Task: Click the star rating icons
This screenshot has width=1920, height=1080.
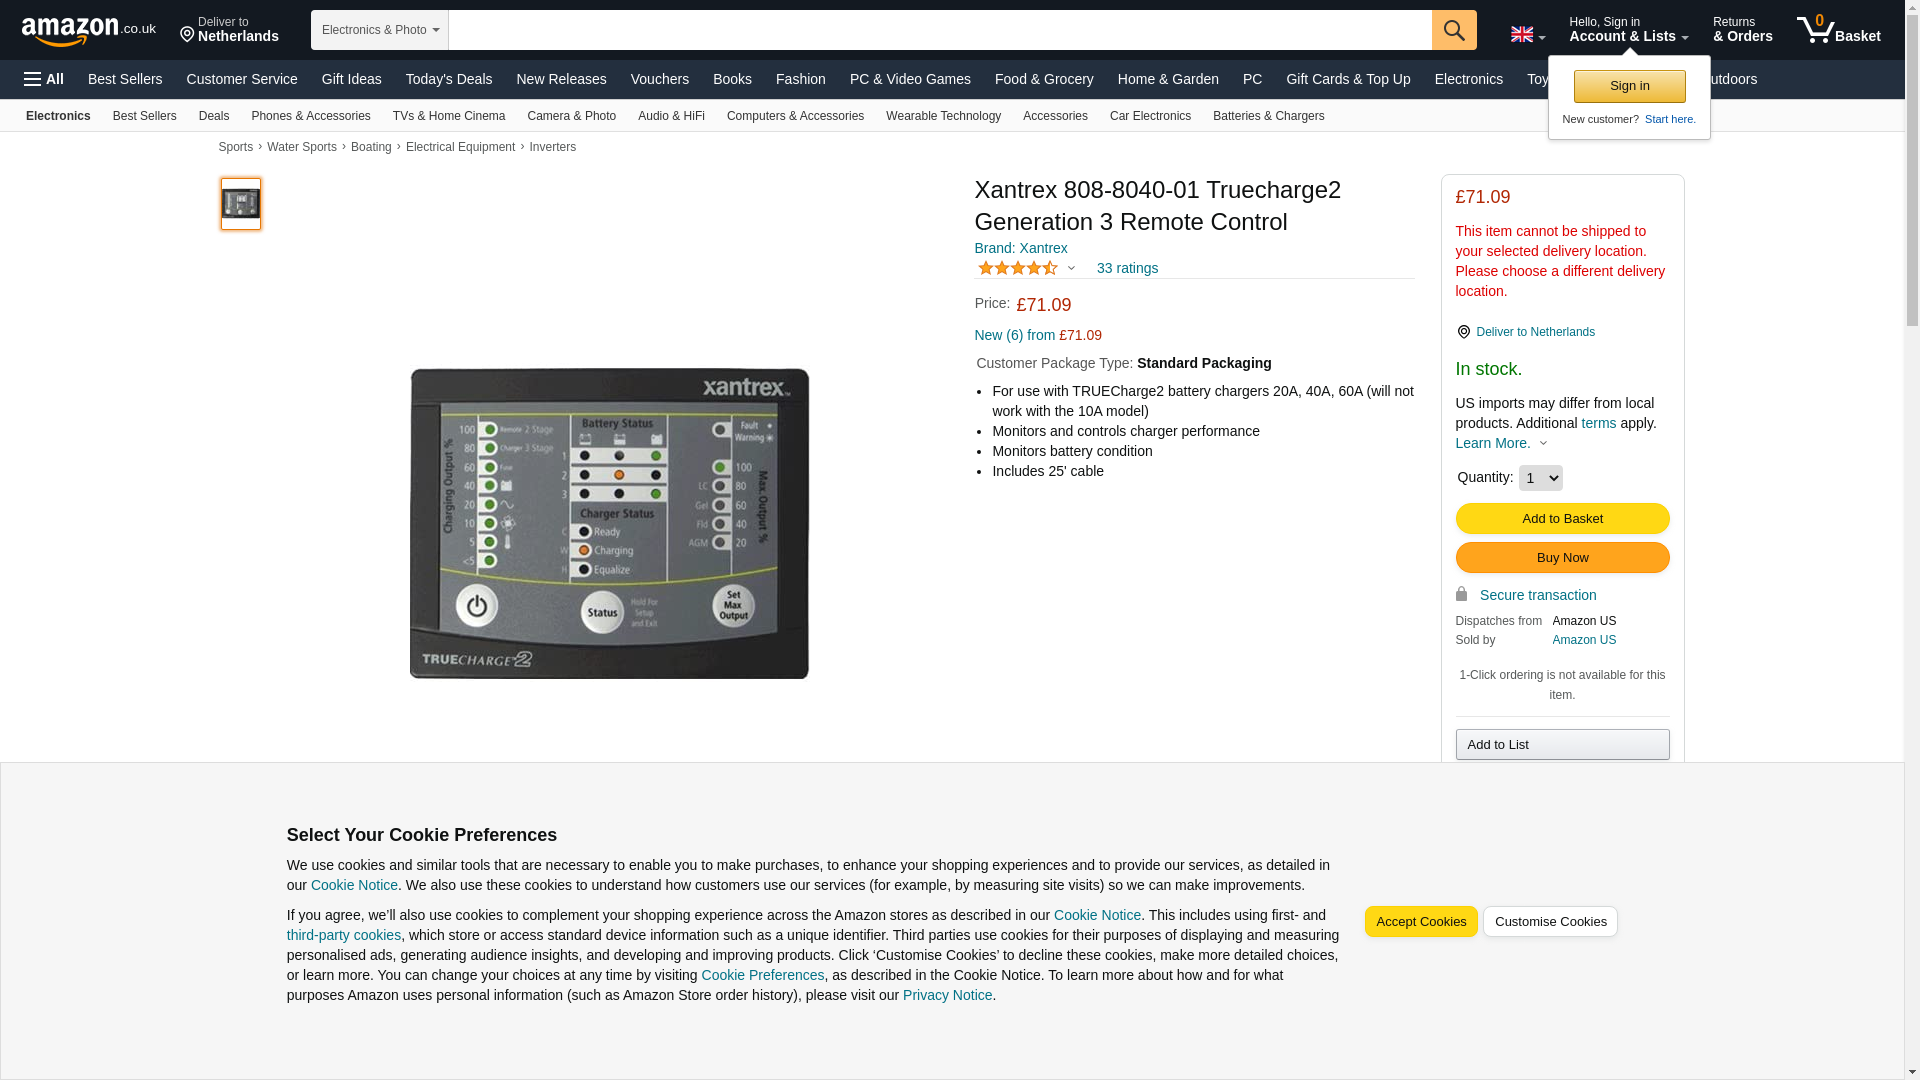Action: pyautogui.click(x=1018, y=268)
